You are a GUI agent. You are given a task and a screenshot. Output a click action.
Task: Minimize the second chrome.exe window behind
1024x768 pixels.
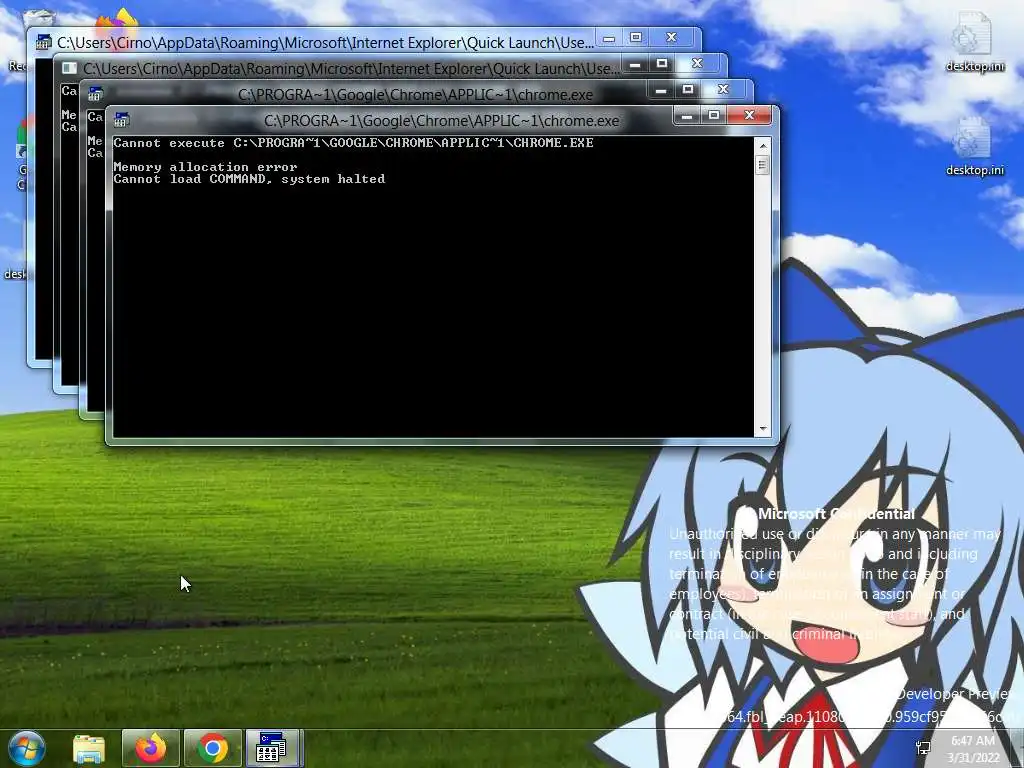tap(660, 90)
